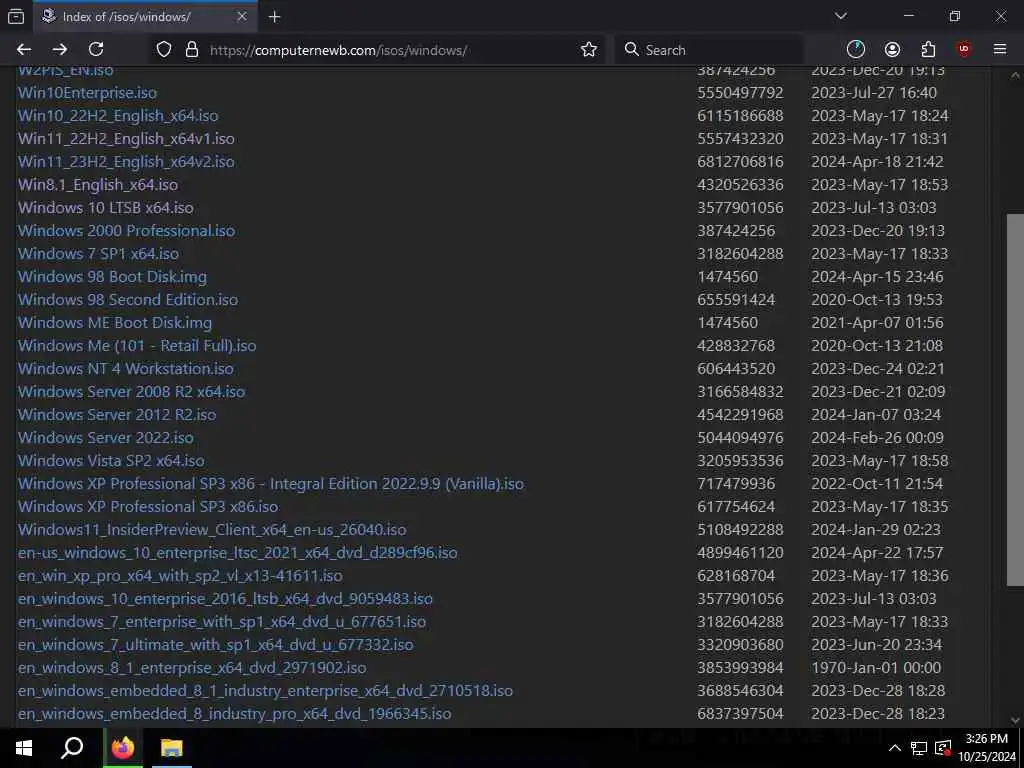1024x768 pixels.
Task: Open the uBlock Origin shield icon
Action: tap(964, 50)
